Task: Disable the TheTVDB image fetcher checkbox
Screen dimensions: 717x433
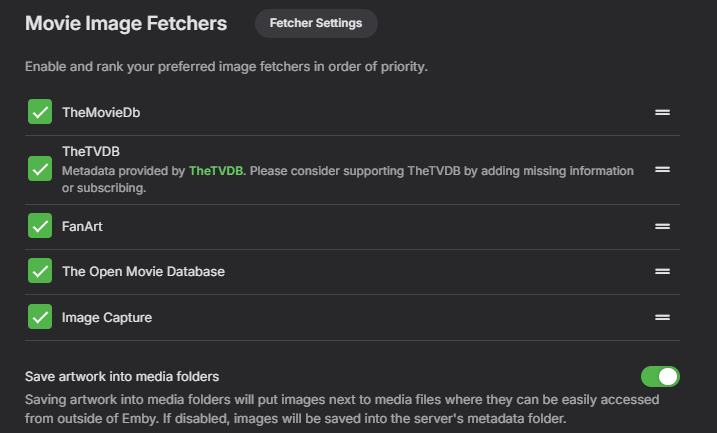Action: pyautogui.click(x=40, y=169)
